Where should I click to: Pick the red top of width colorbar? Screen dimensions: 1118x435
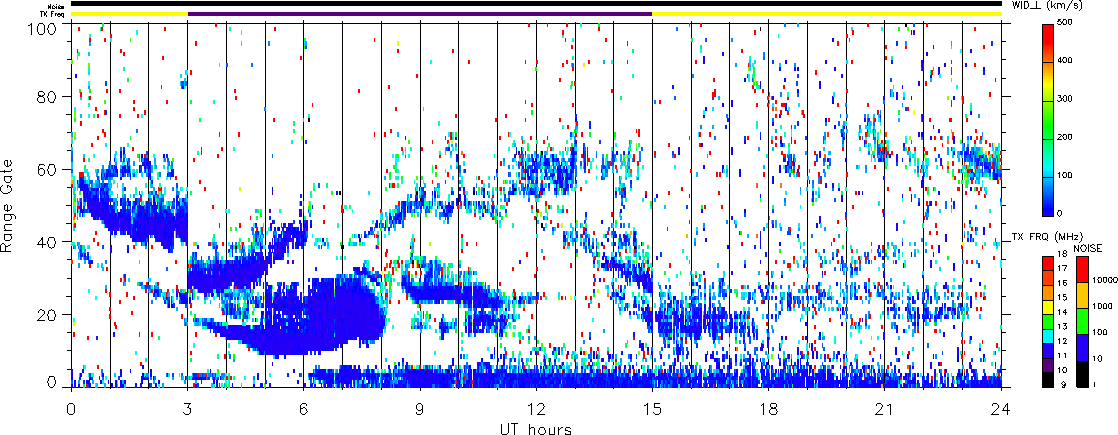tap(1047, 32)
